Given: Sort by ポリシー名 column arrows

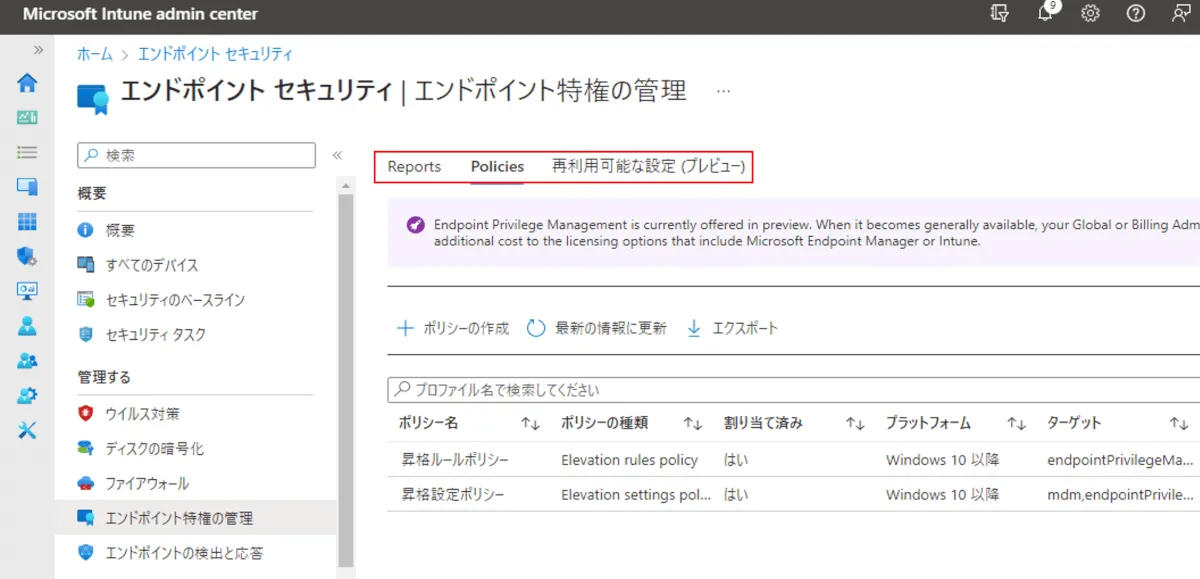Looking at the screenshot, I should 530,423.
